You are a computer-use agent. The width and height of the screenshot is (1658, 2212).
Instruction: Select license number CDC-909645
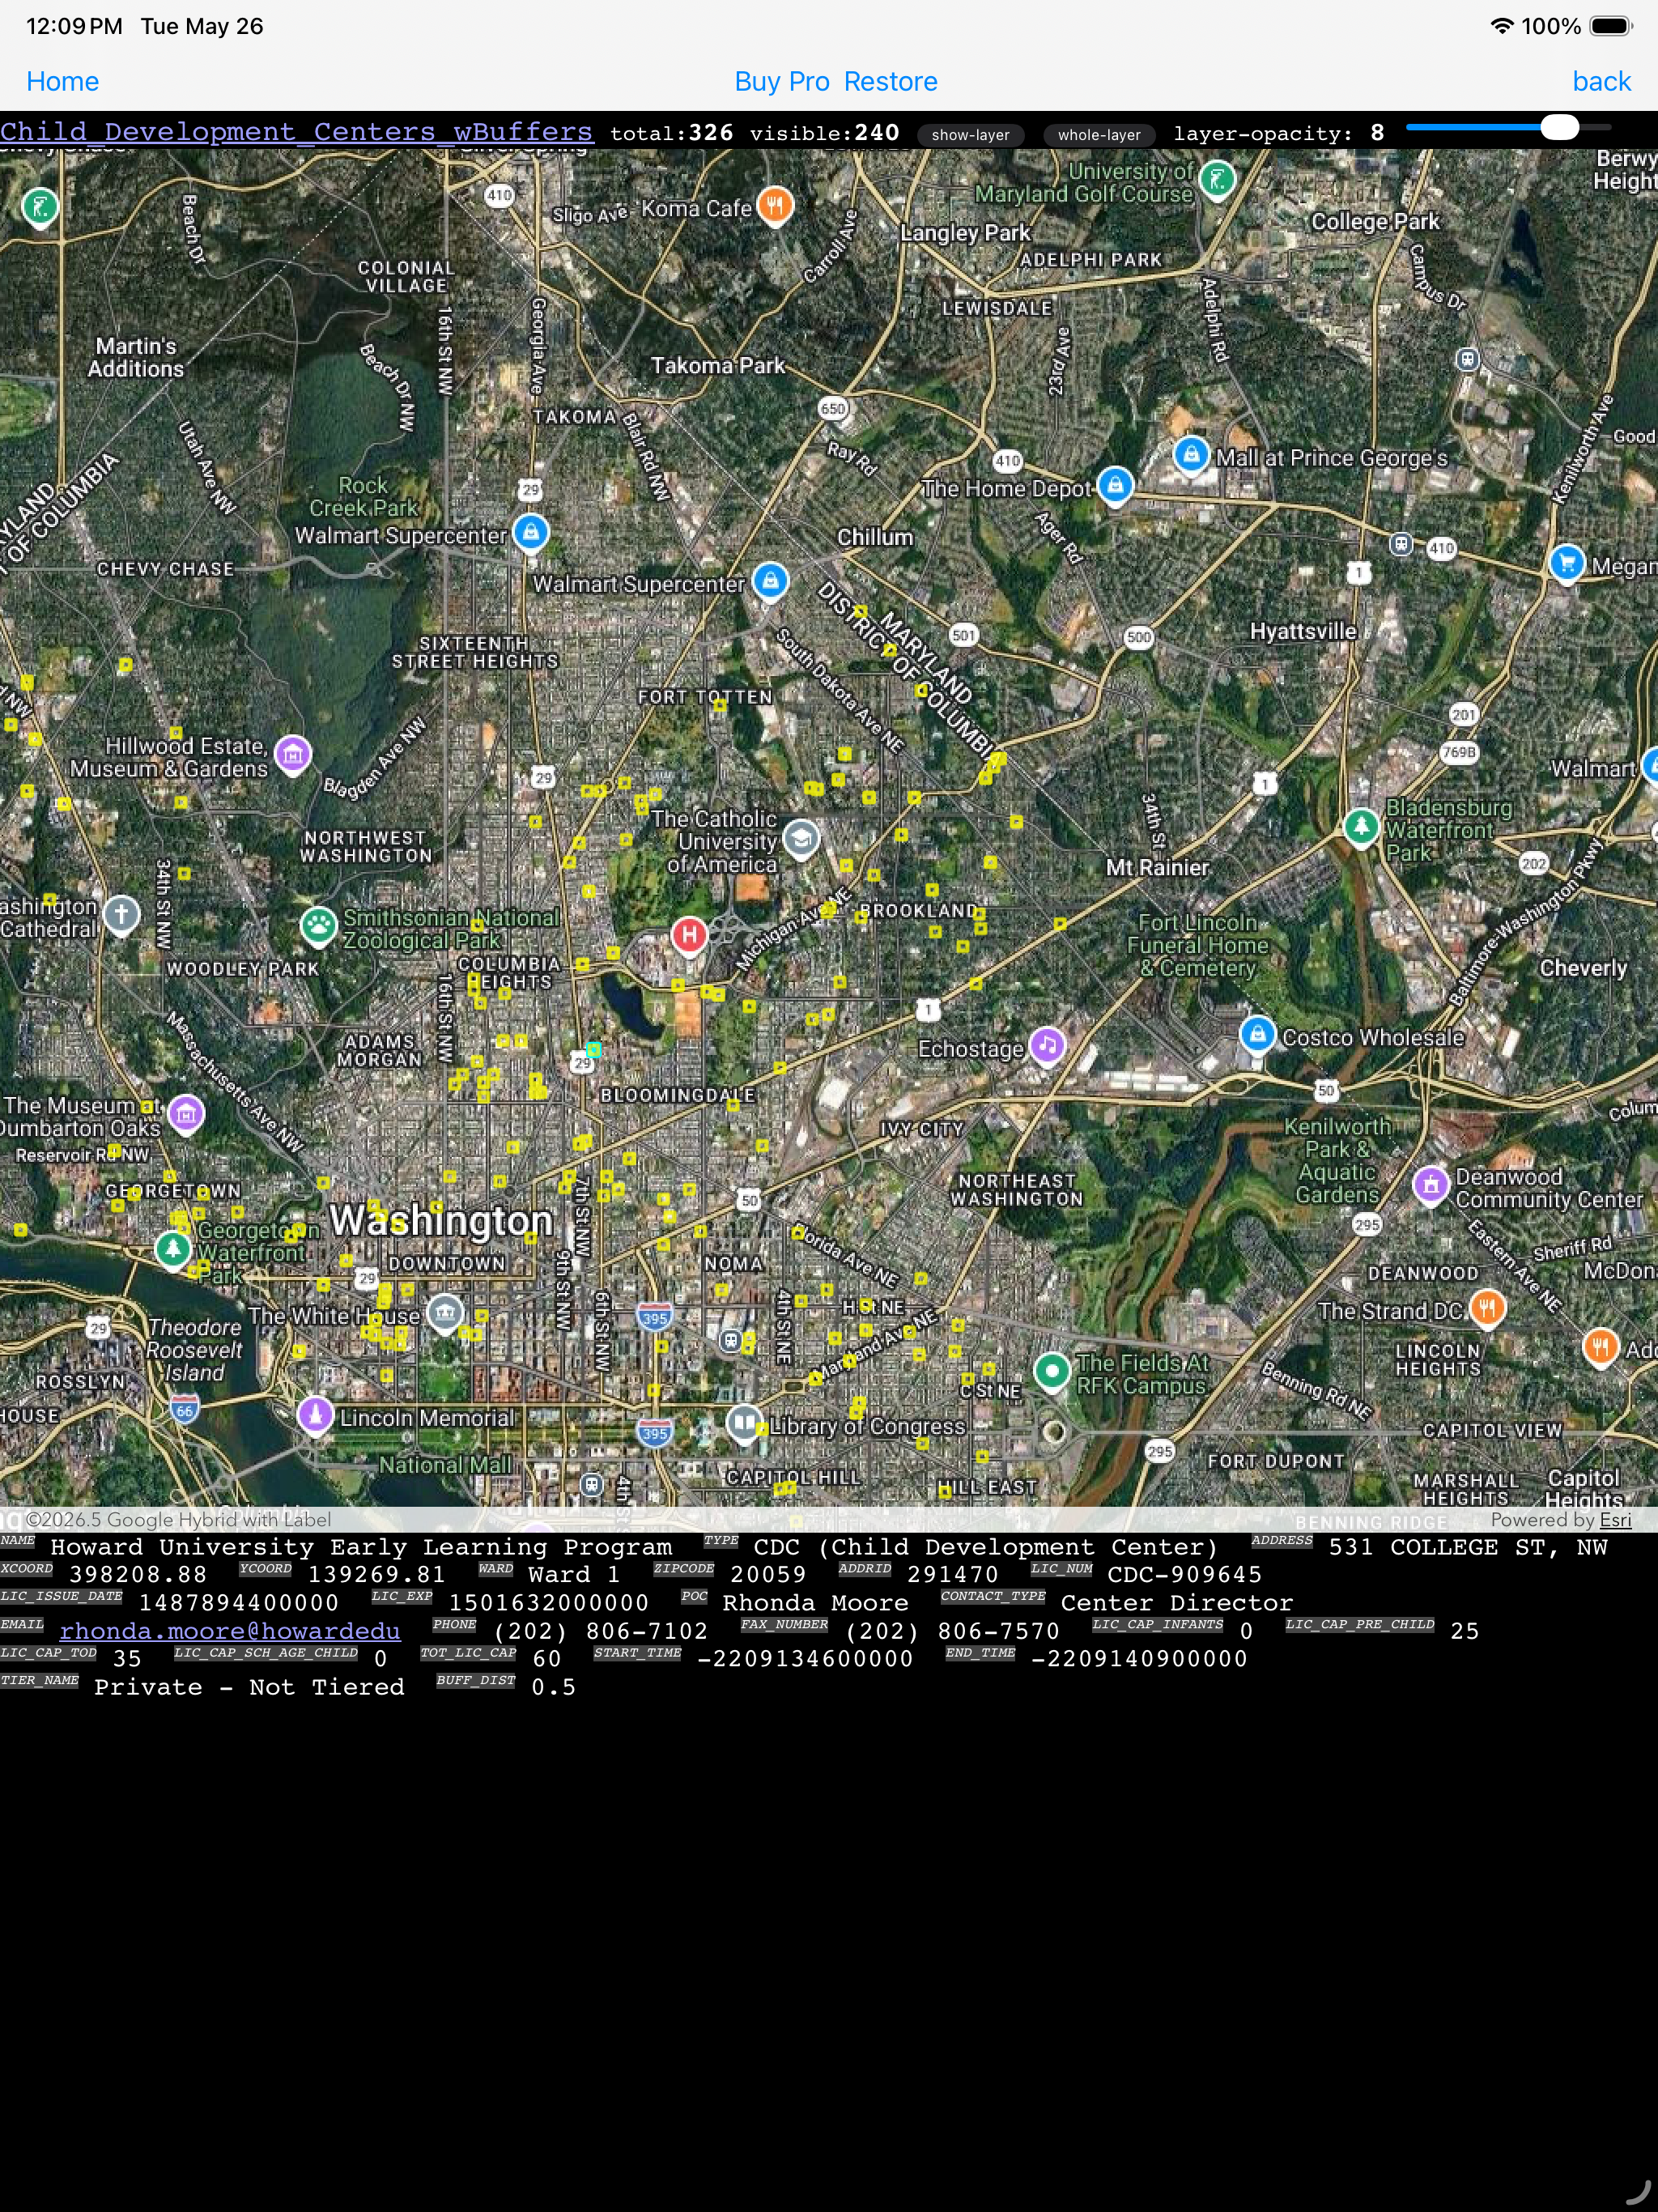click(1184, 1574)
